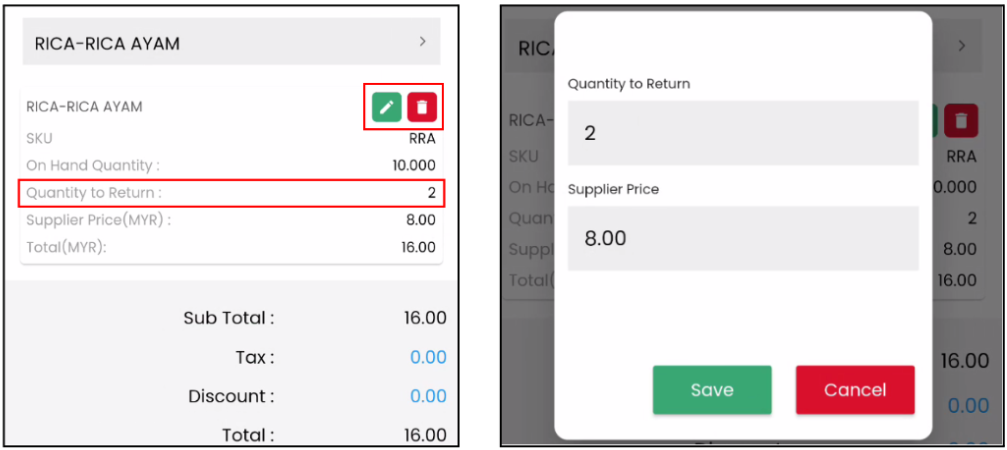Click the Supplier Price(MYR) row label
The width and height of the screenshot is (1007, 450).
click(98, 220)
